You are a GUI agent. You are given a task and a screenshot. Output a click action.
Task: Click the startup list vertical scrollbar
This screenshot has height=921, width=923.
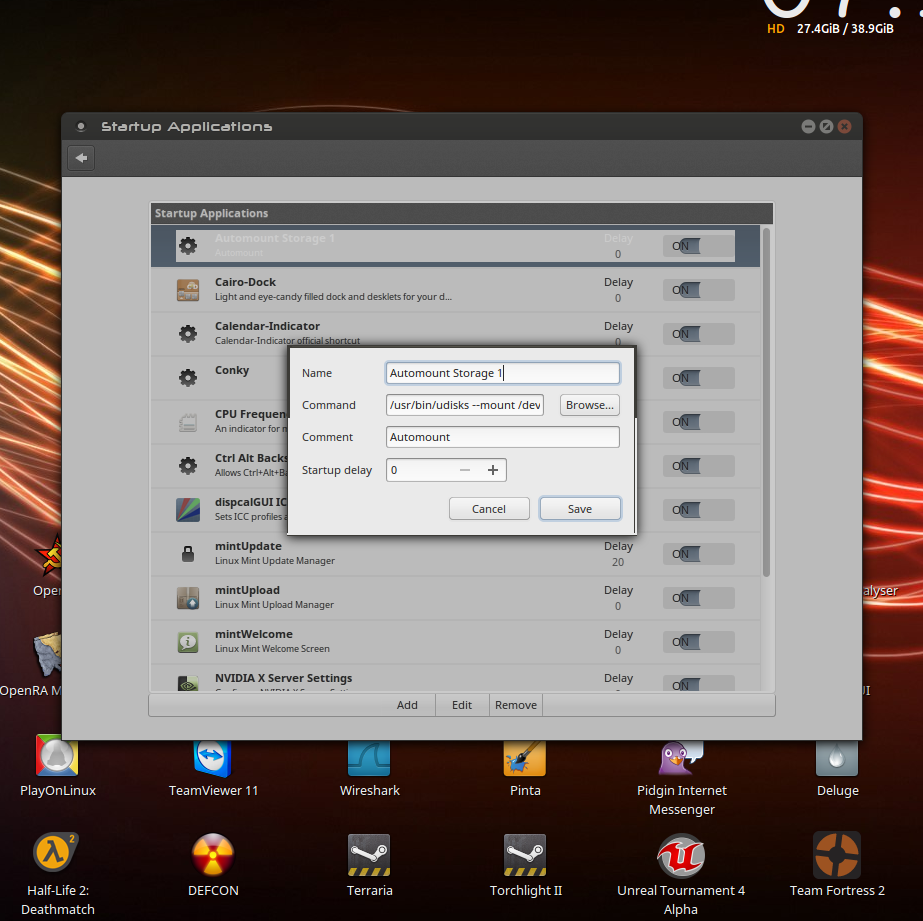tap(766, 400)
